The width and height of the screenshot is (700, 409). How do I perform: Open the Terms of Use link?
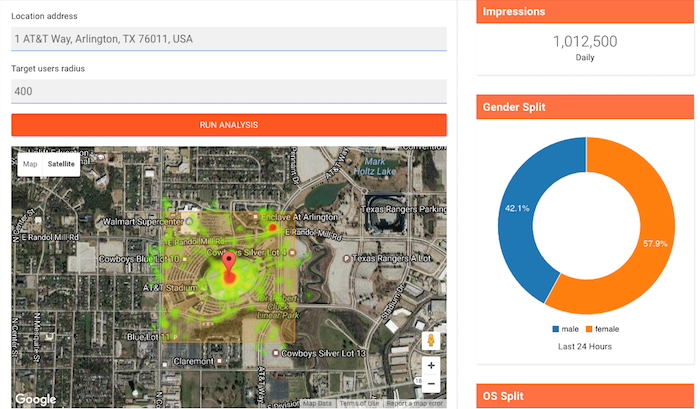[x=359, y=403]
